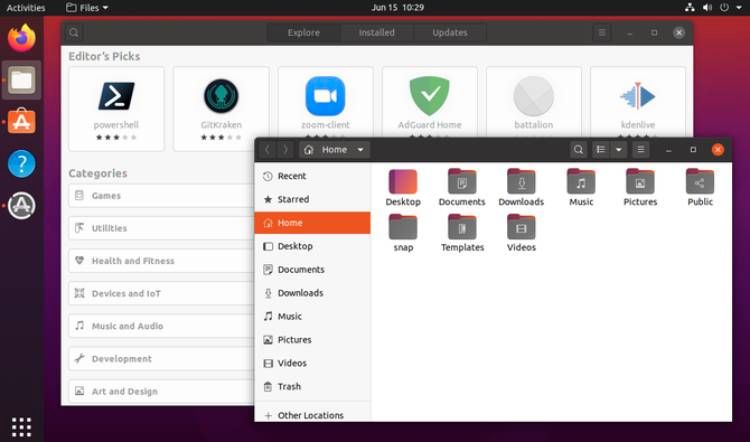Select Home in Files sidebar
750x442 pixels.
312,223
